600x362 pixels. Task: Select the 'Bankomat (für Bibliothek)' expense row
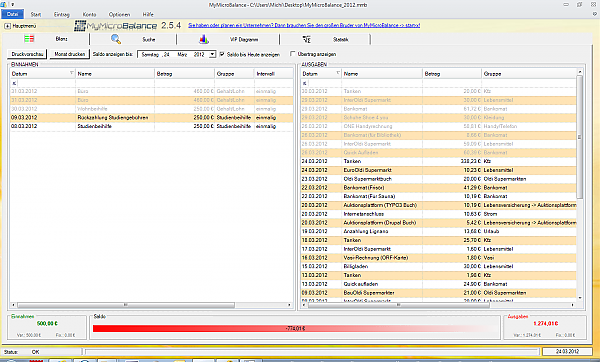tap(439, 135)
